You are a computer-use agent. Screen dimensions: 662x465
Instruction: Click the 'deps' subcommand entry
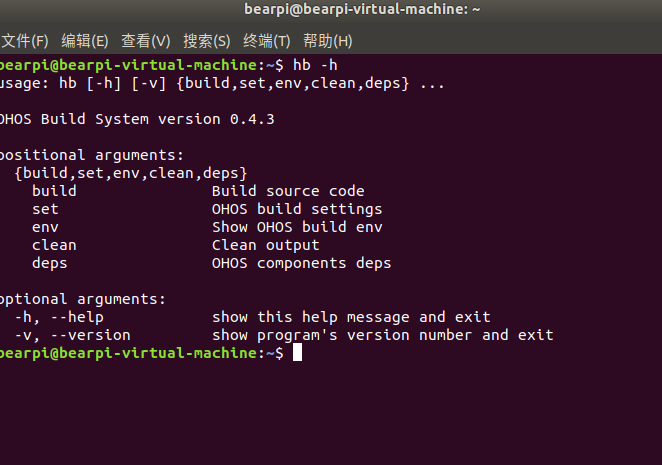pos(50,264)
